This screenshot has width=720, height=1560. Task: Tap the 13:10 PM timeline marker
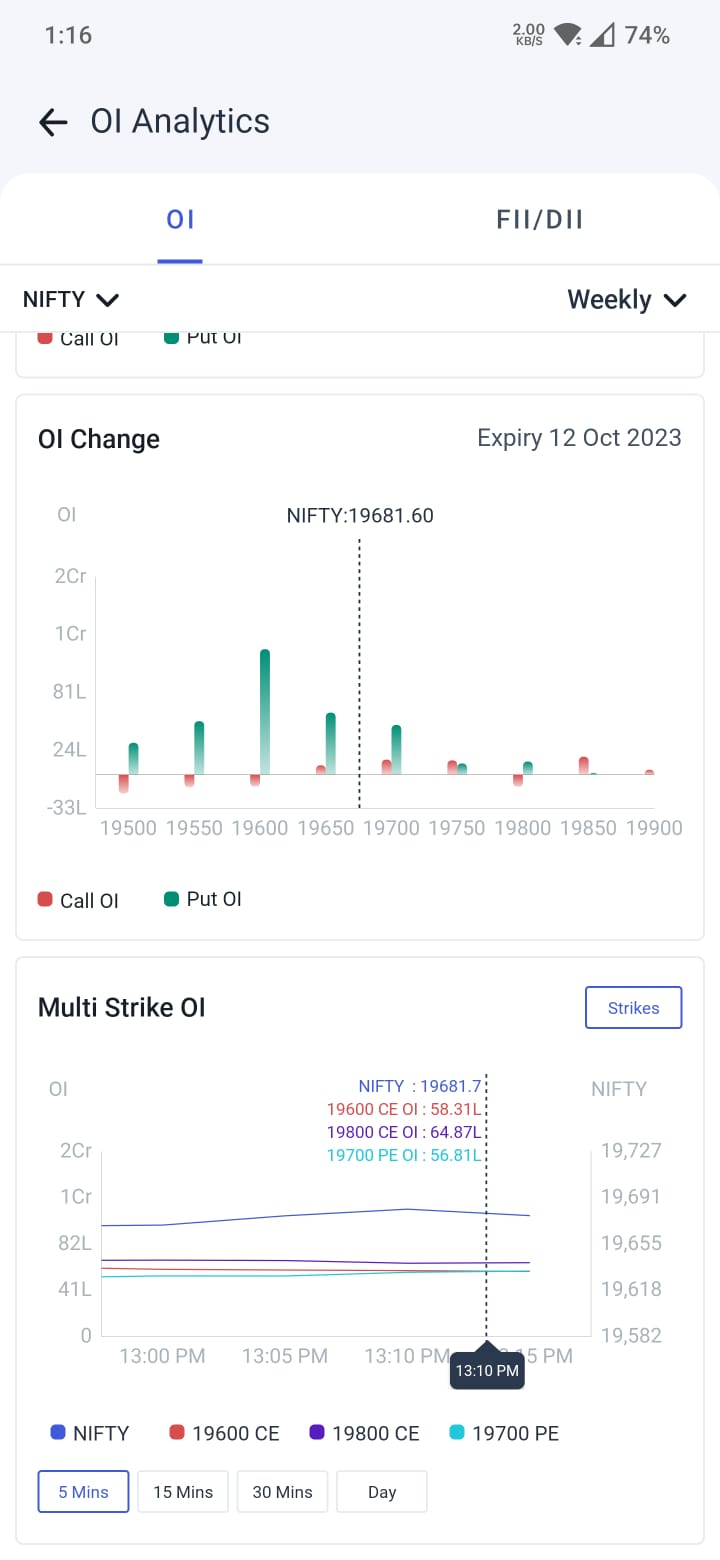(x=487, y=1370)
